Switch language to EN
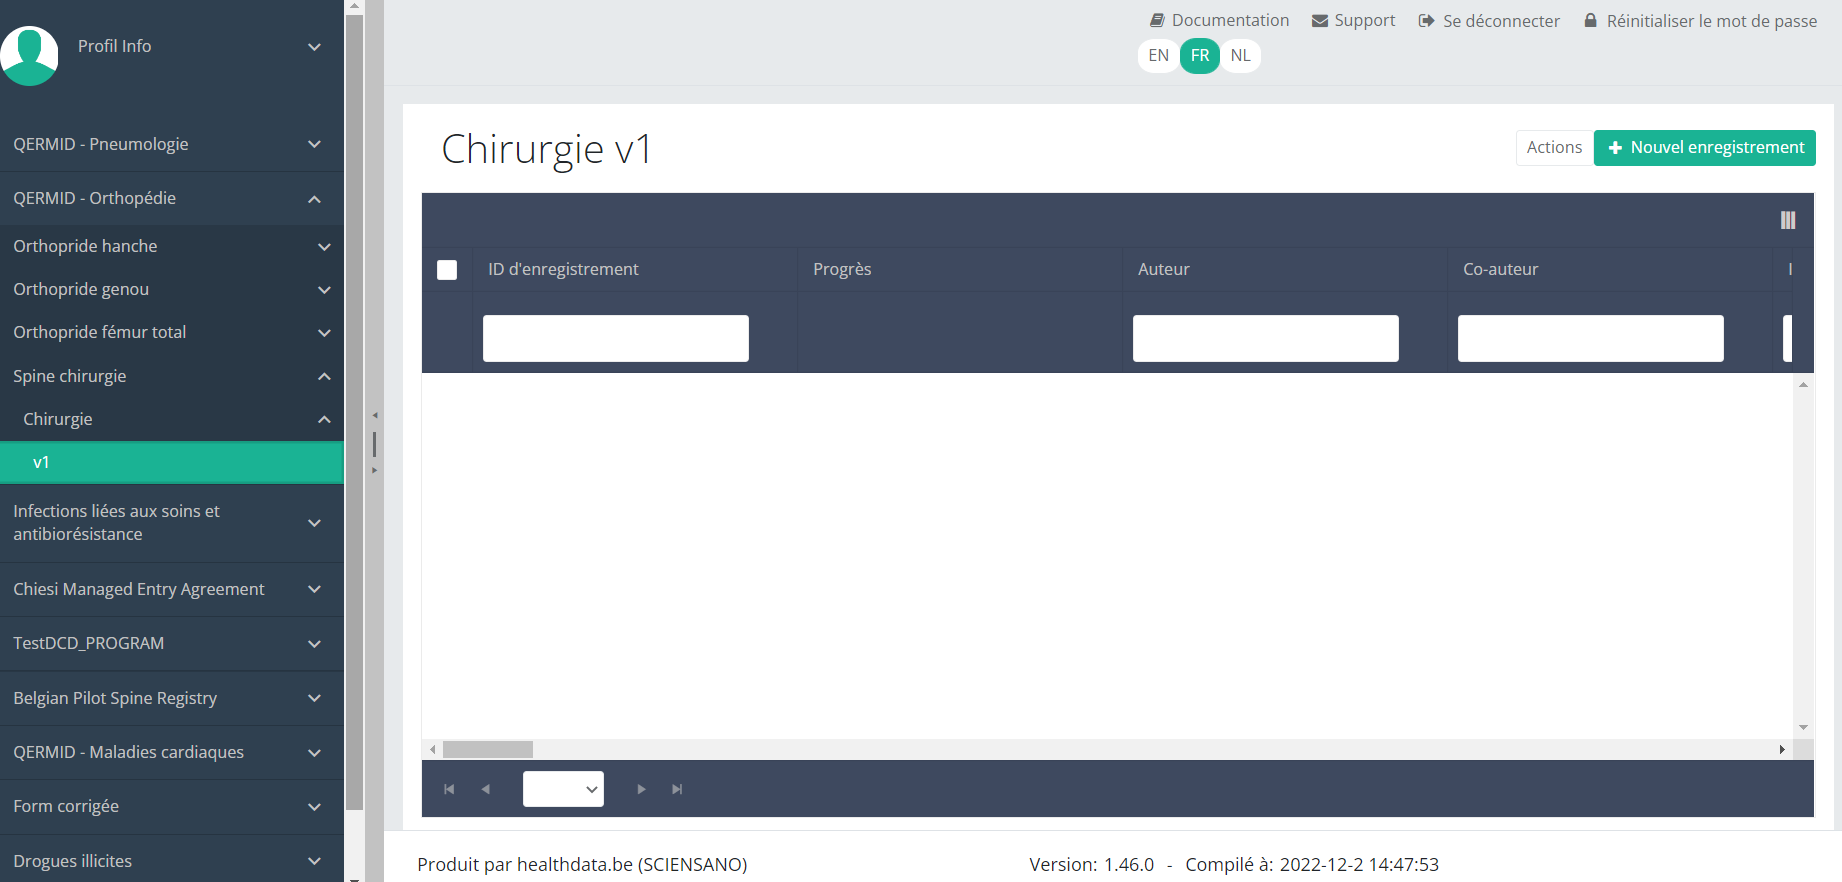Screen dimensions: 1842x882 [1158, 56]
